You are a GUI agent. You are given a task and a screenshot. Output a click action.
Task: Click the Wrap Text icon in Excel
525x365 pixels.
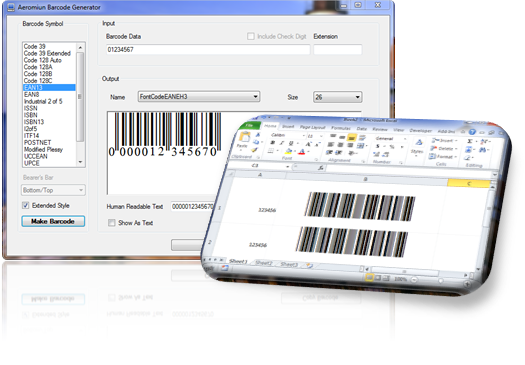coord(362,138)
